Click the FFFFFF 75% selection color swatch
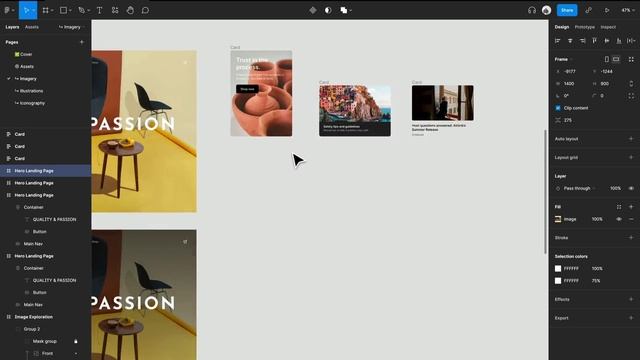 (x=558, y=281)
